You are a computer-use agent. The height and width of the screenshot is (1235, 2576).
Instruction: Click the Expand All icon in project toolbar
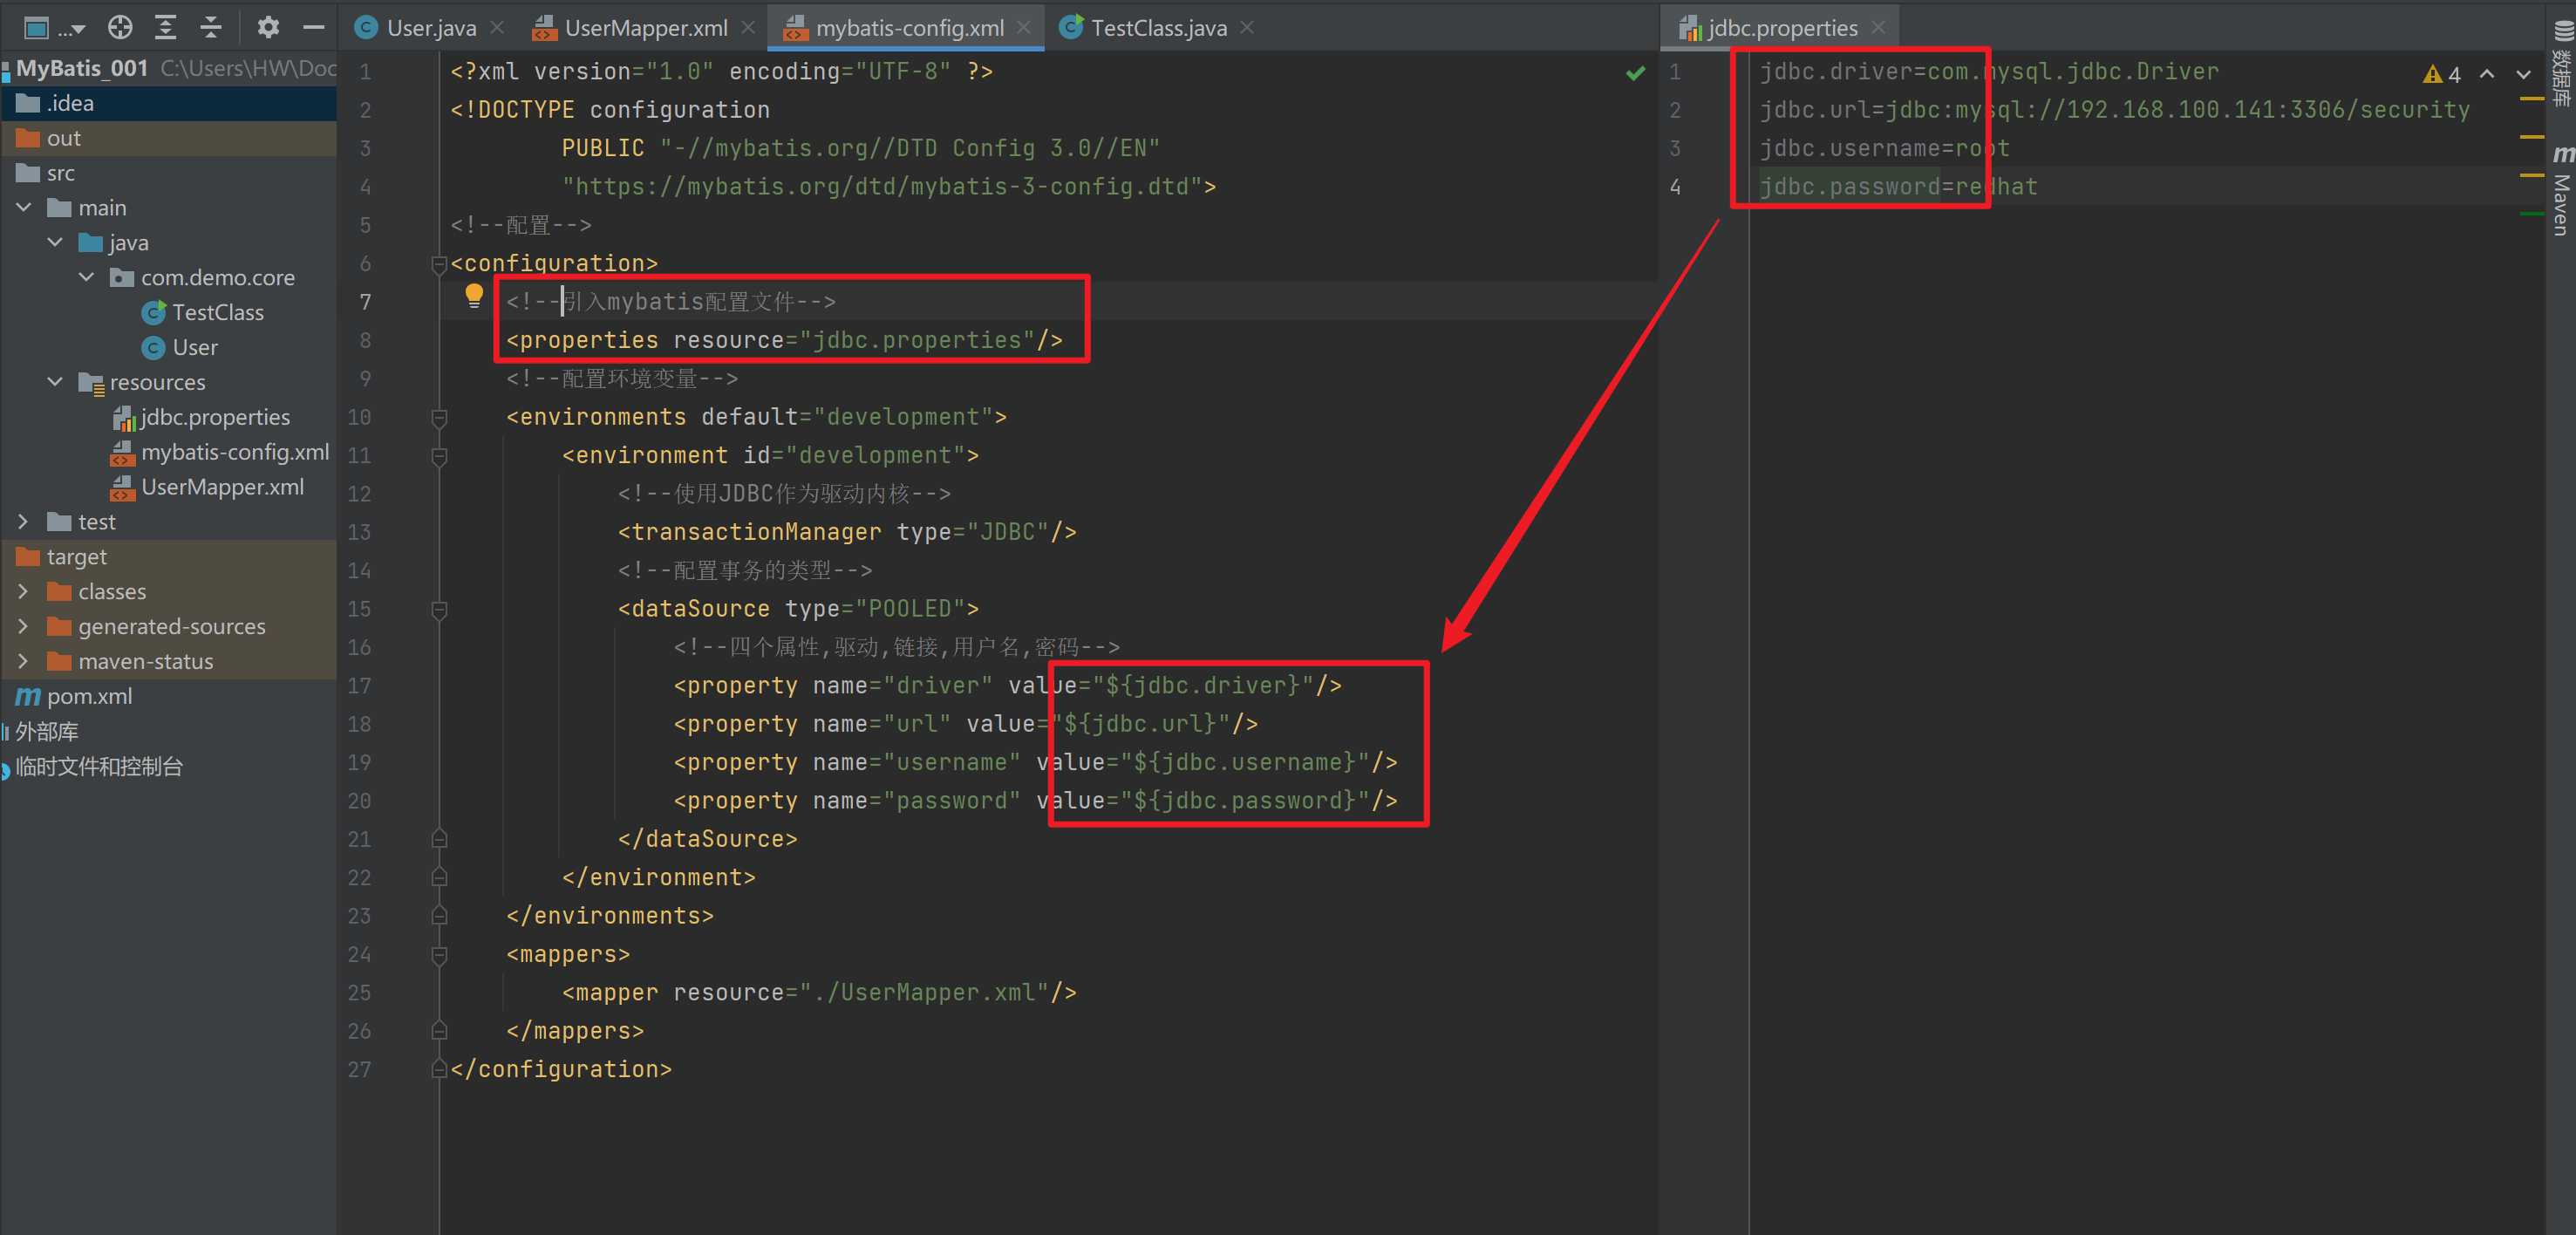[x=166, y=27]
